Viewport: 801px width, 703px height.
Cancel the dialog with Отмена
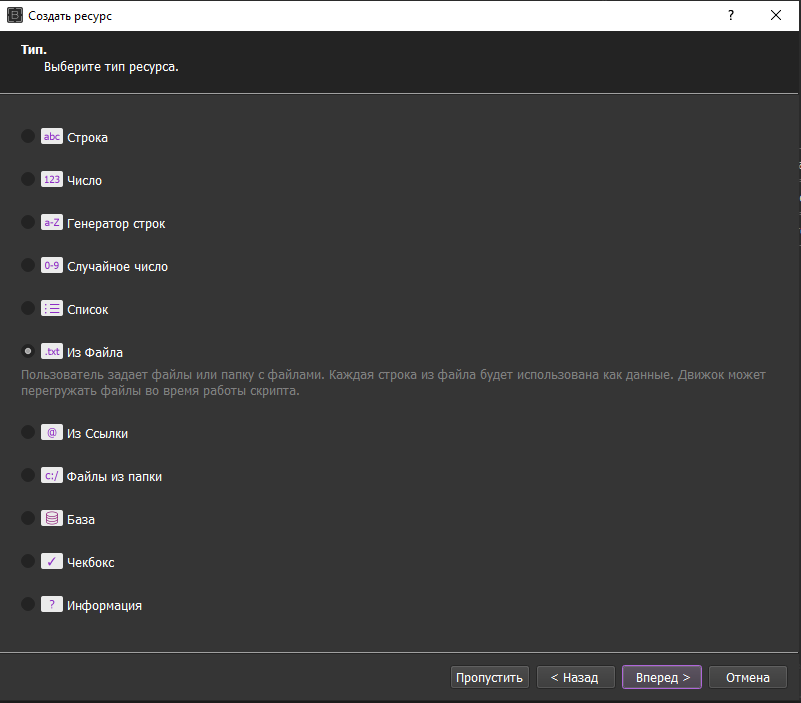[x=747, y=677]
